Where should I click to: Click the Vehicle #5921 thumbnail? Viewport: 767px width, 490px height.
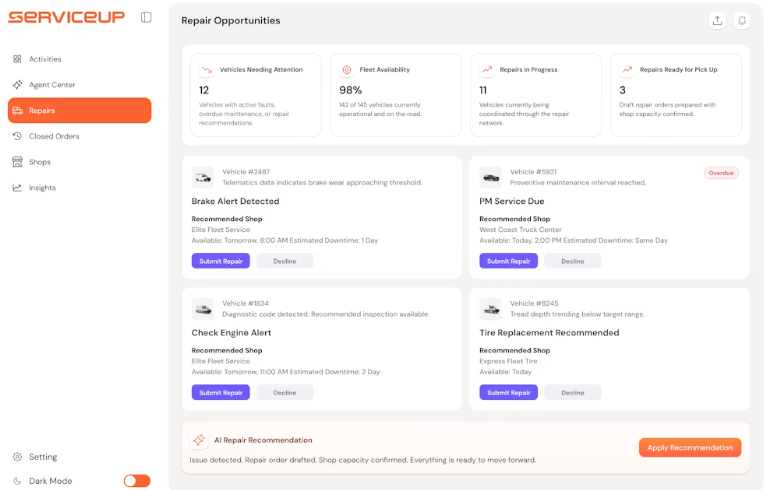click(x=491, y=178)
